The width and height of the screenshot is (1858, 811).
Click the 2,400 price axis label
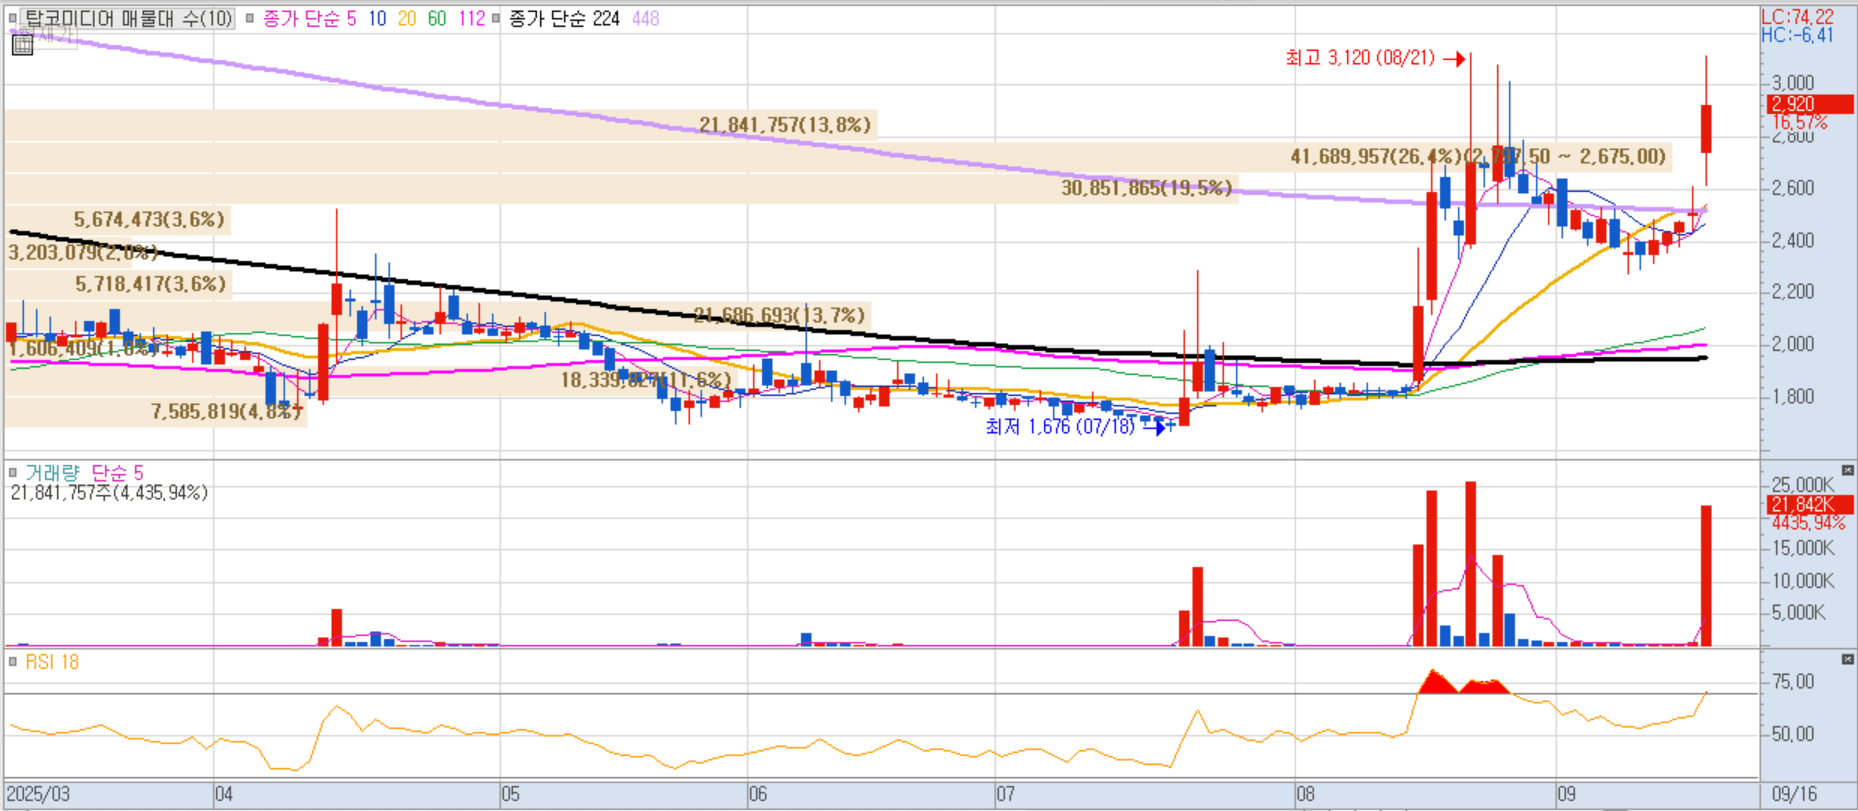click(x=1793, y=240)
